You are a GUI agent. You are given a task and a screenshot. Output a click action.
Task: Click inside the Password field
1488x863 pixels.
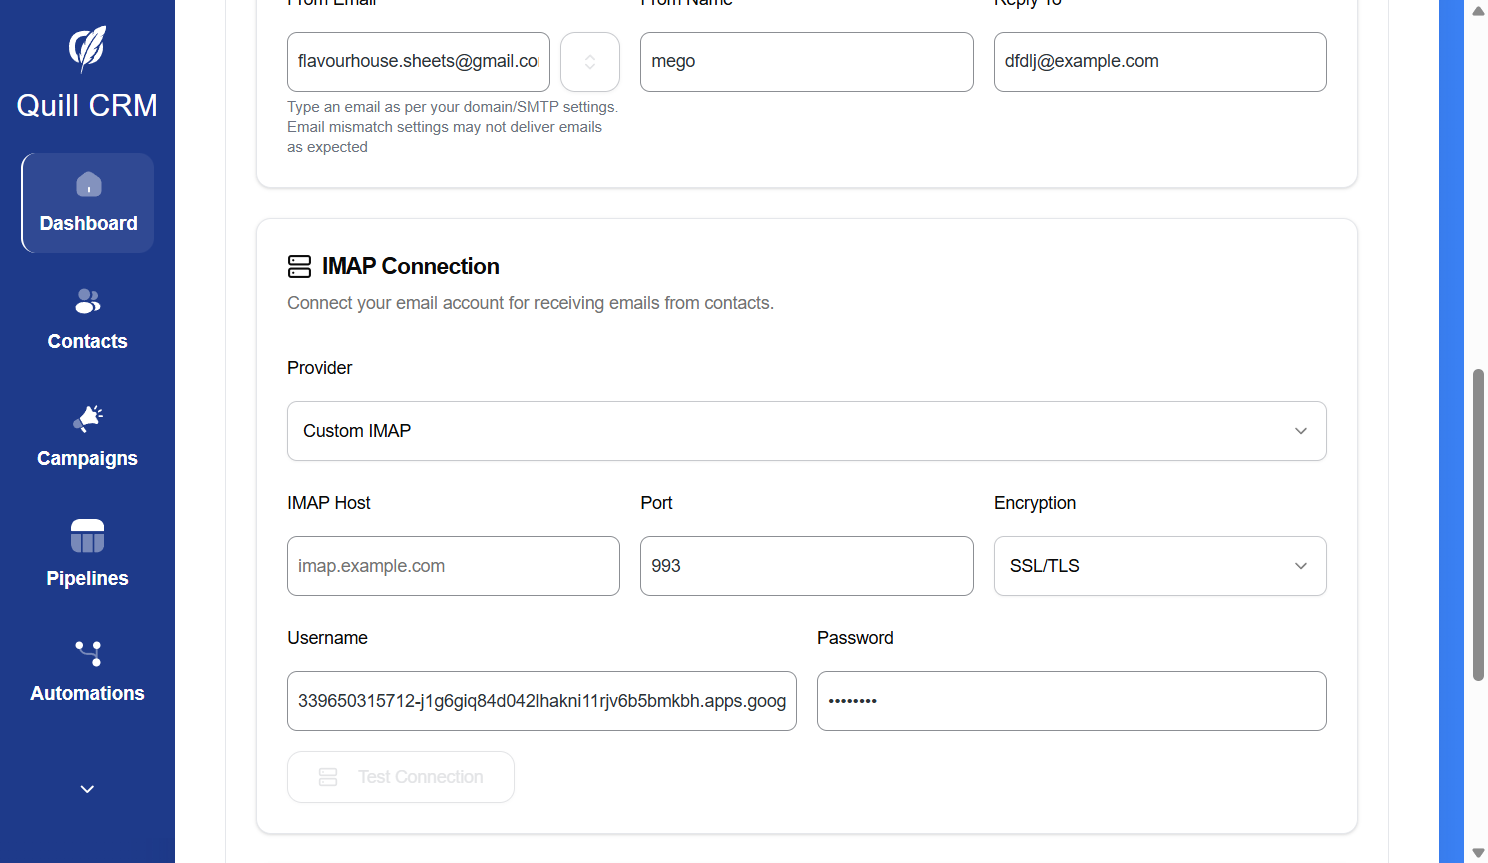(x=1071, y=701)
